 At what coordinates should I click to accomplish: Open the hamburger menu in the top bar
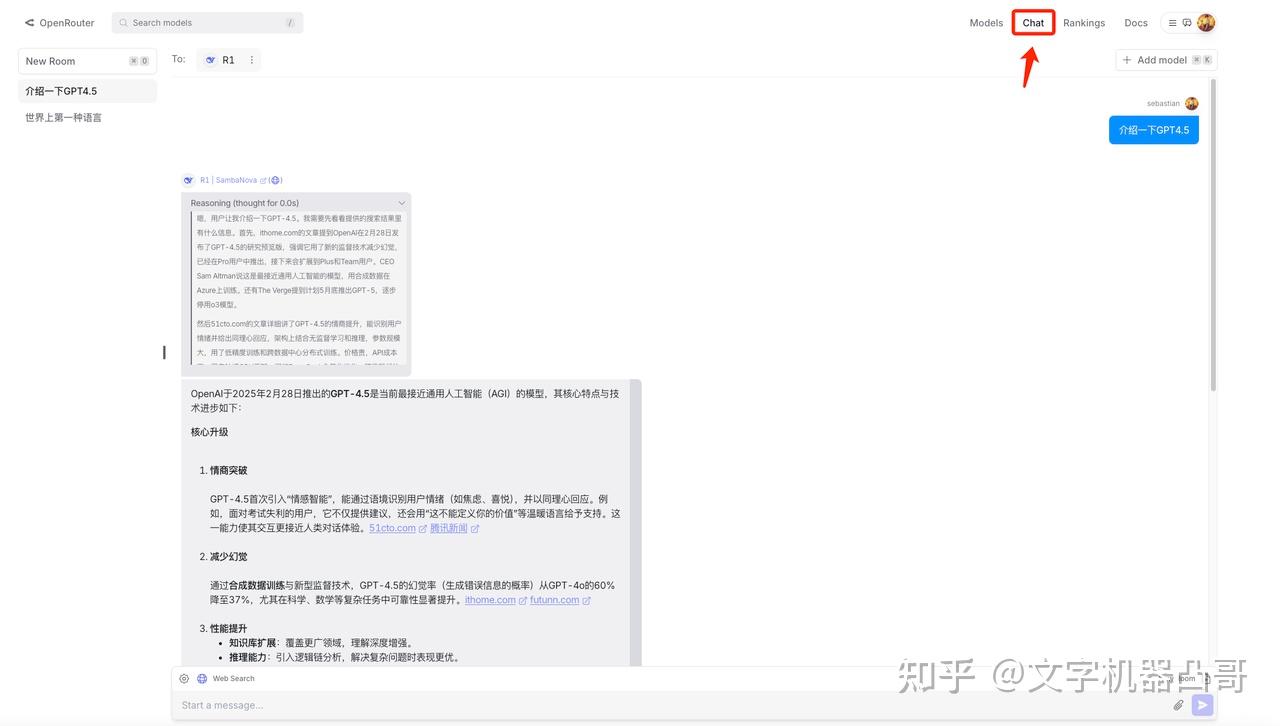pyautogui.click(x=1172, y=21)
